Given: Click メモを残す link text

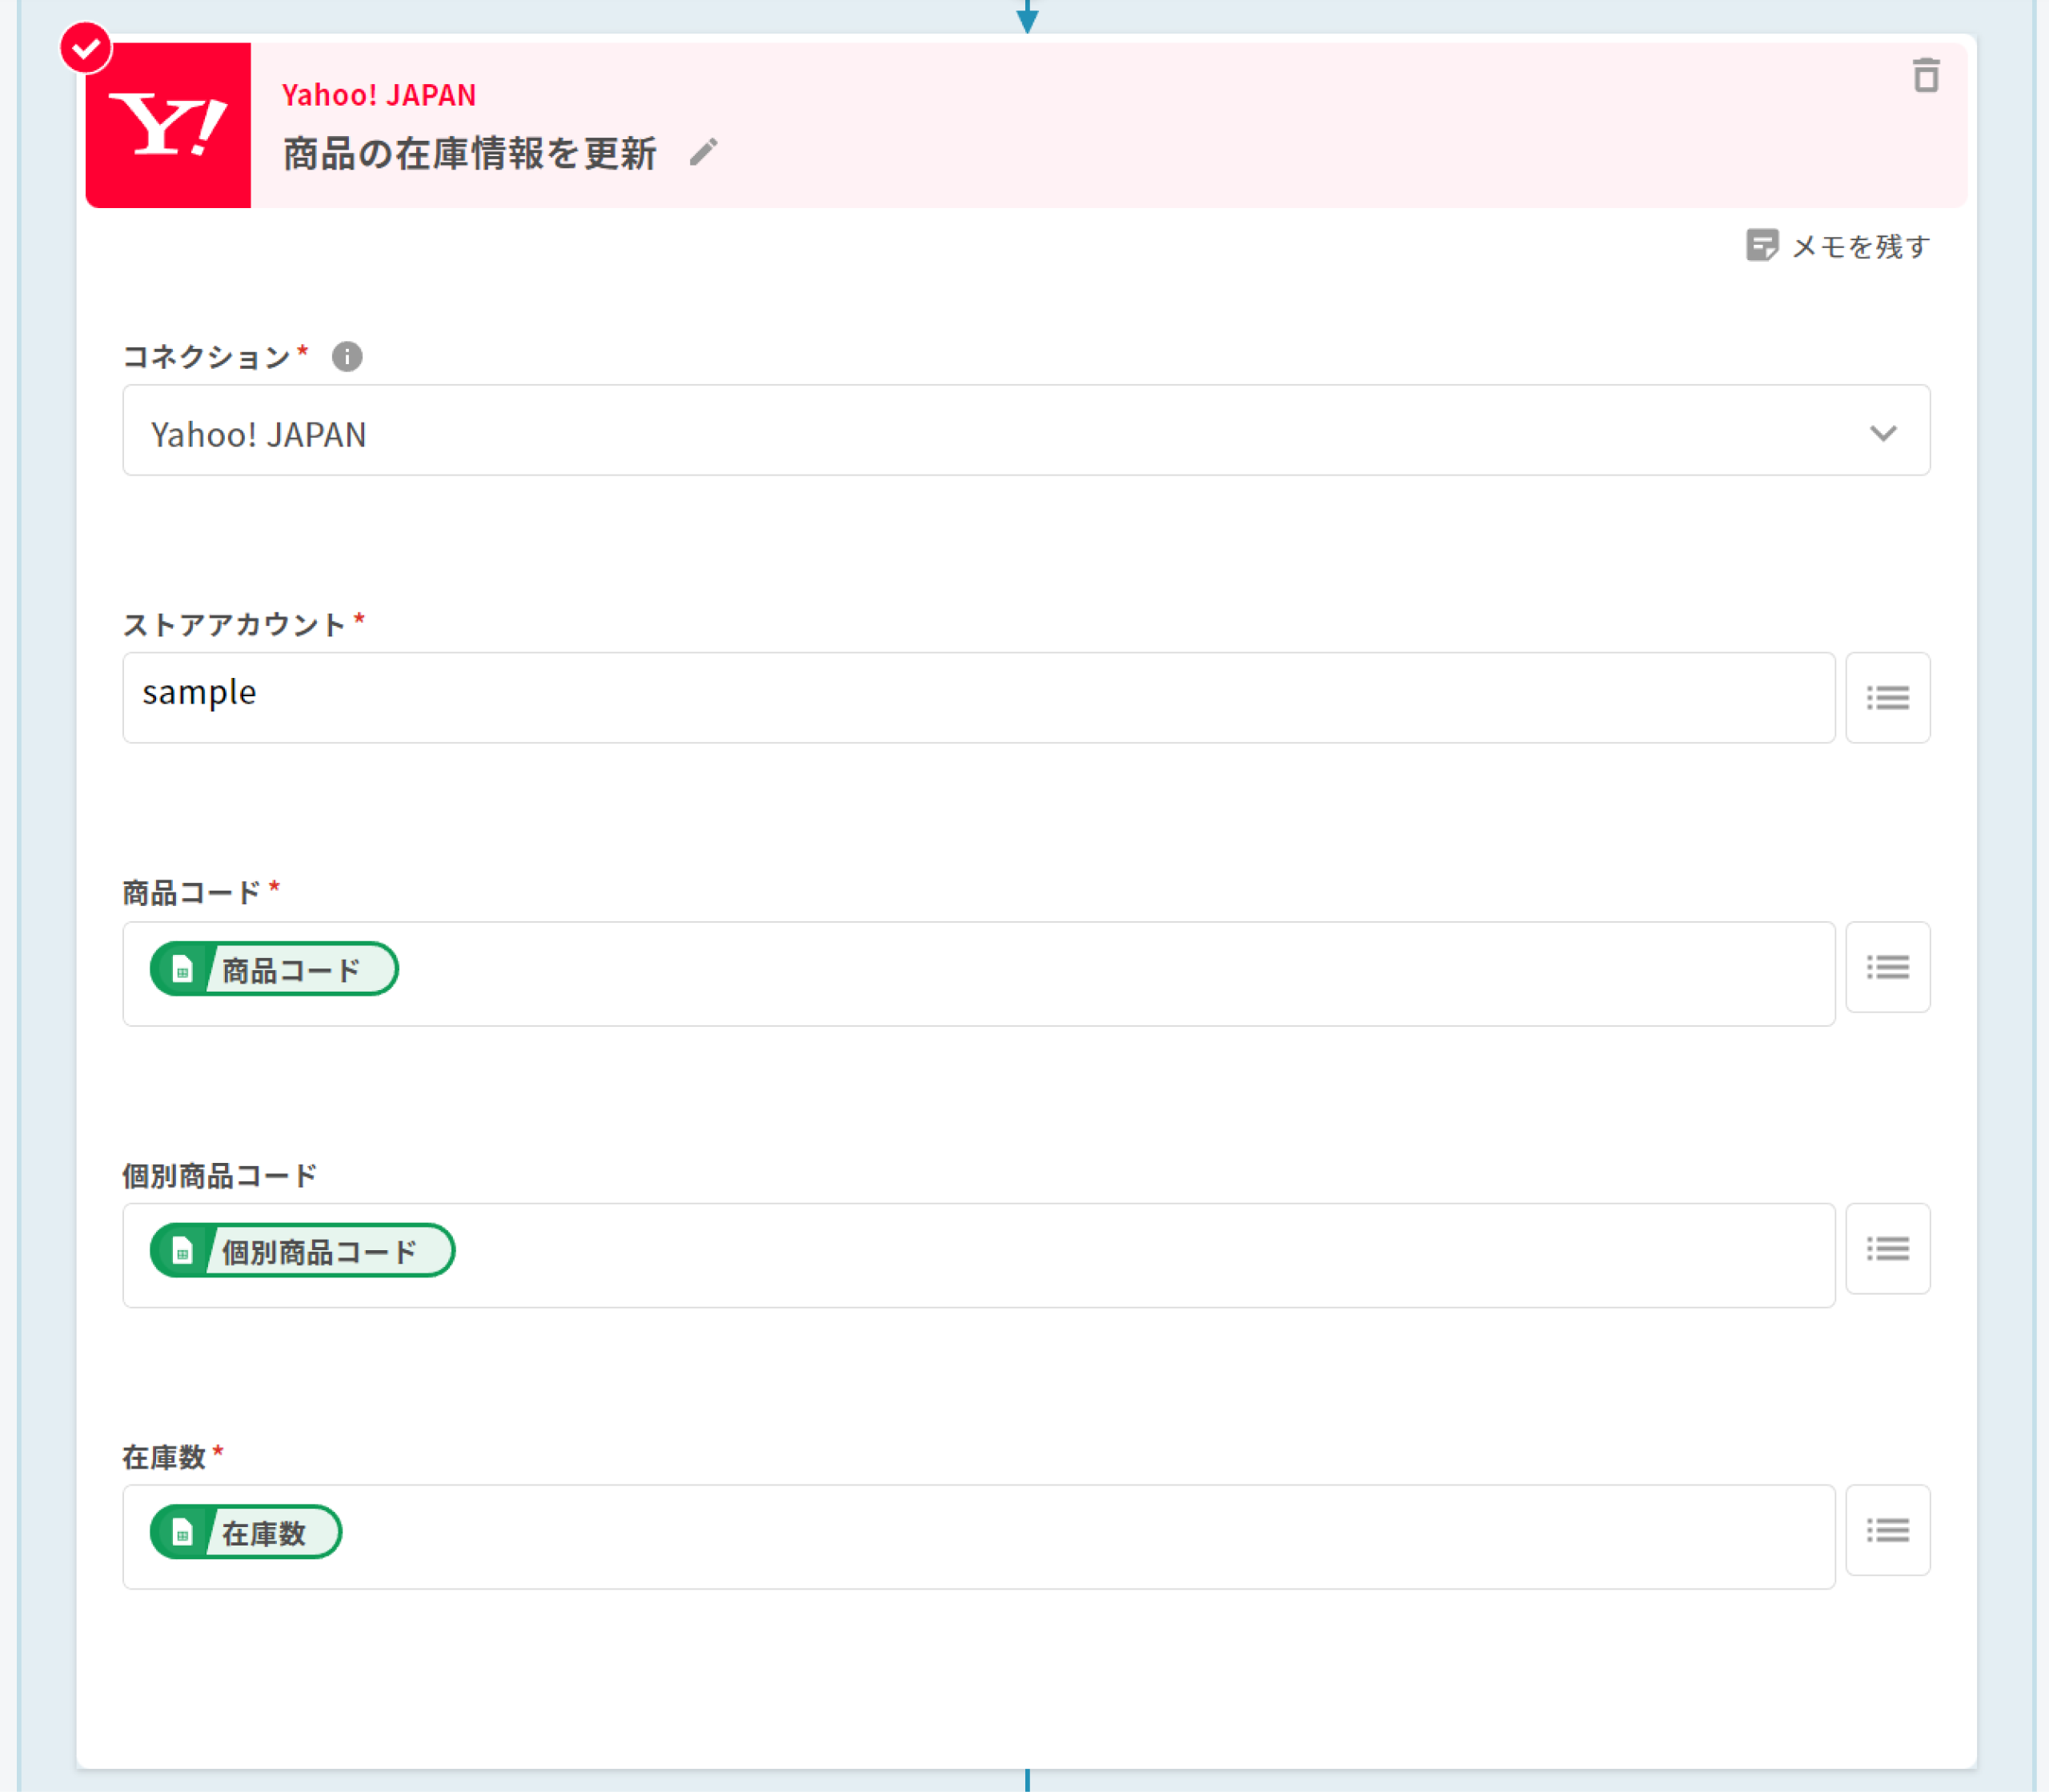Looking at the screenshot, I should [1860, 247].
